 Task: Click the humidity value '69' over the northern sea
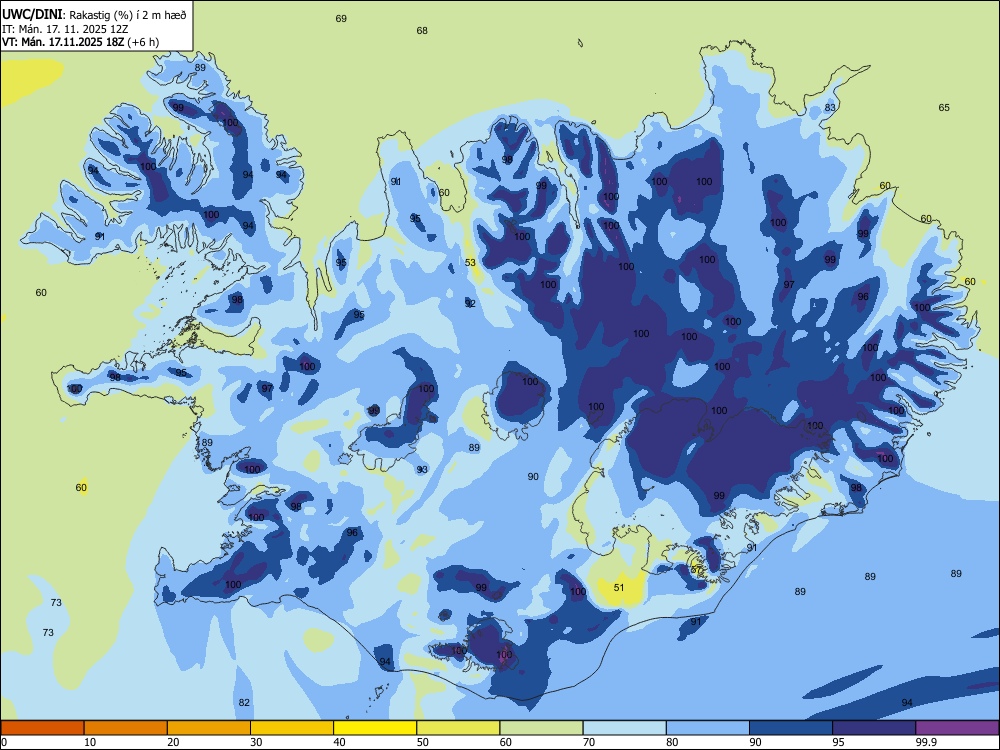tap(341, 18)
